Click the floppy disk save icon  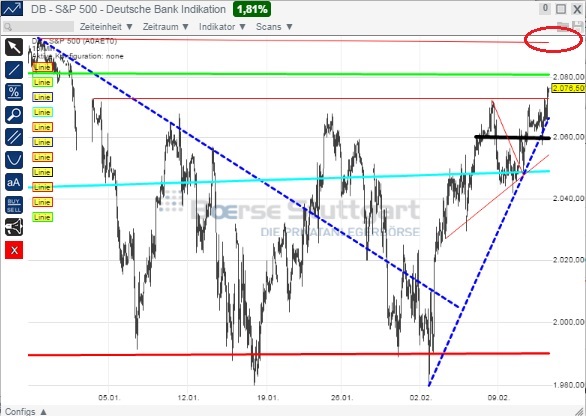coord(578,26)
